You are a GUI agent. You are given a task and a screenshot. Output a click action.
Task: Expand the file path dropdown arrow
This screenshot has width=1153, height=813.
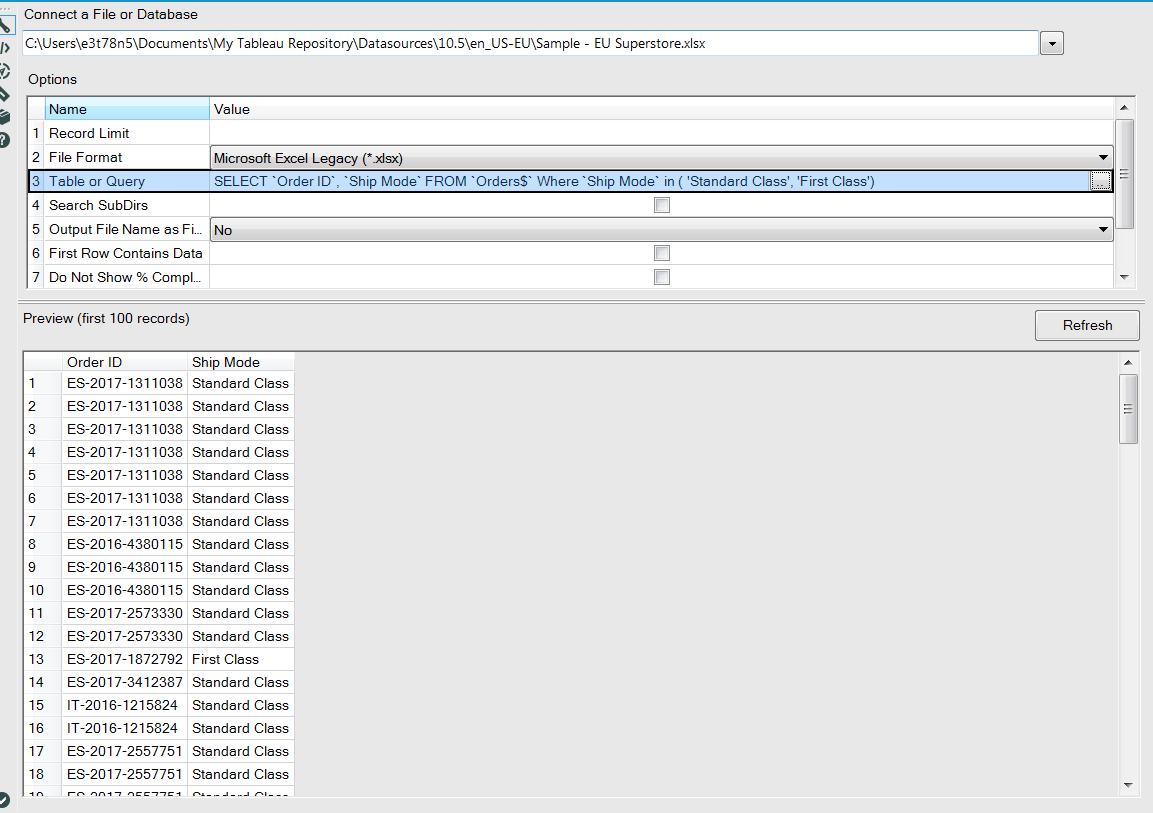(x=1051, y=43)
